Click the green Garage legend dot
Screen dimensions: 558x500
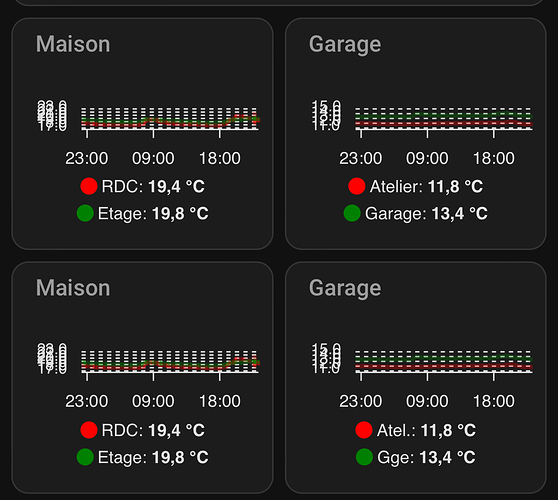pos(352,213)
